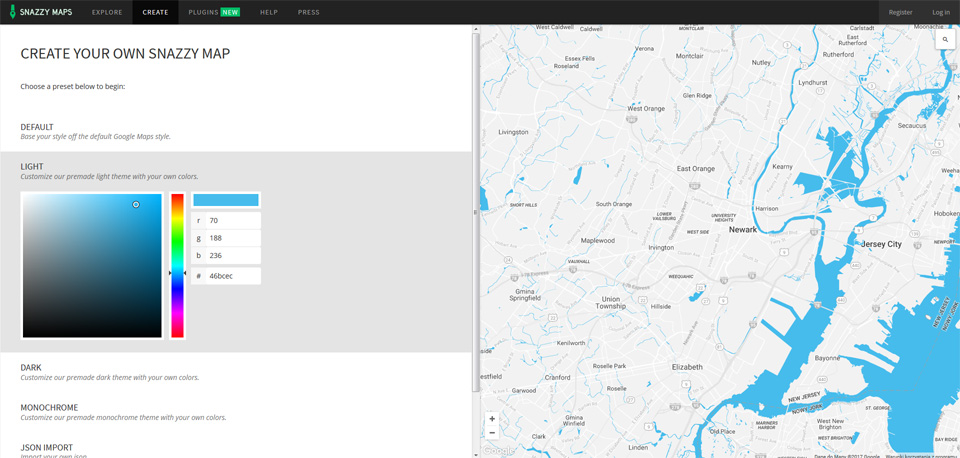960x458 pixels.
Task: Click the Roselle Park map label
Action: (609, 366)
